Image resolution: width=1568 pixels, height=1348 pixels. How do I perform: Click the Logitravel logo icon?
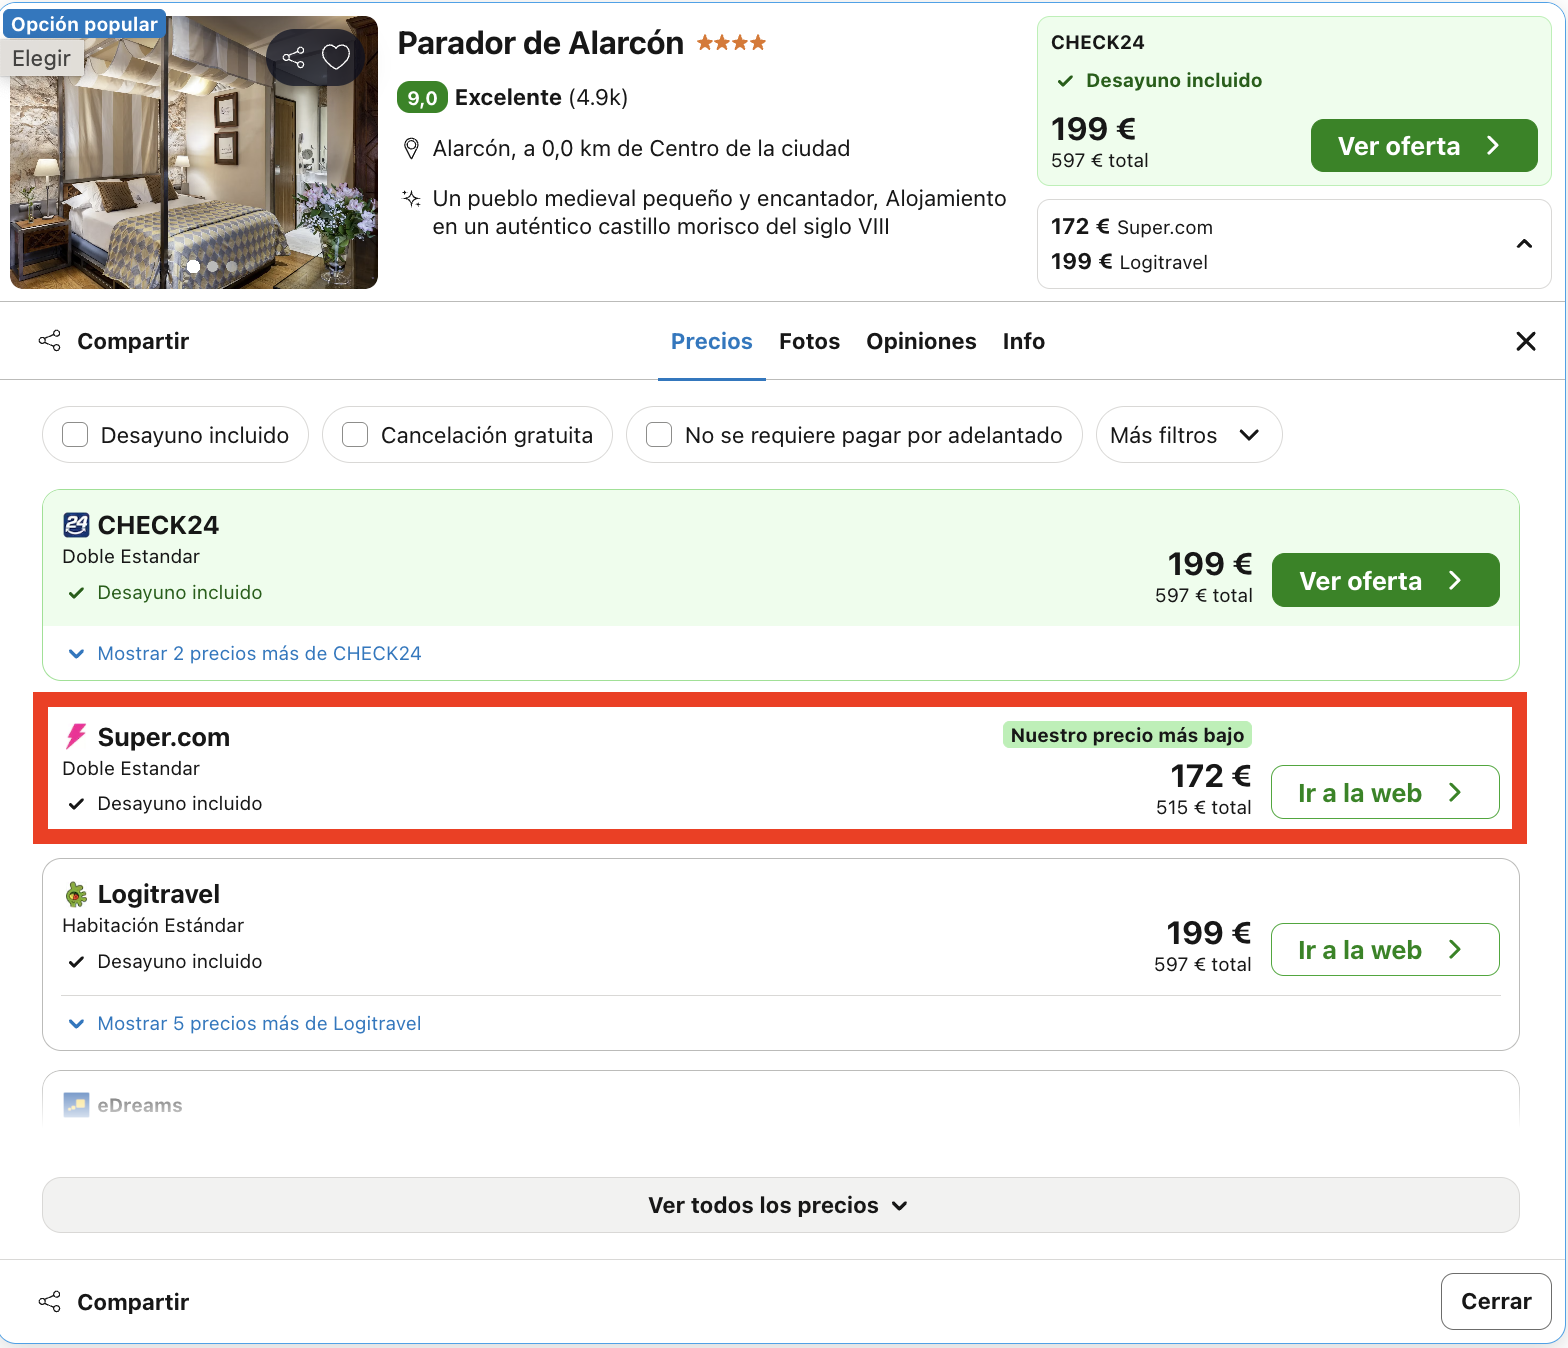76,894
